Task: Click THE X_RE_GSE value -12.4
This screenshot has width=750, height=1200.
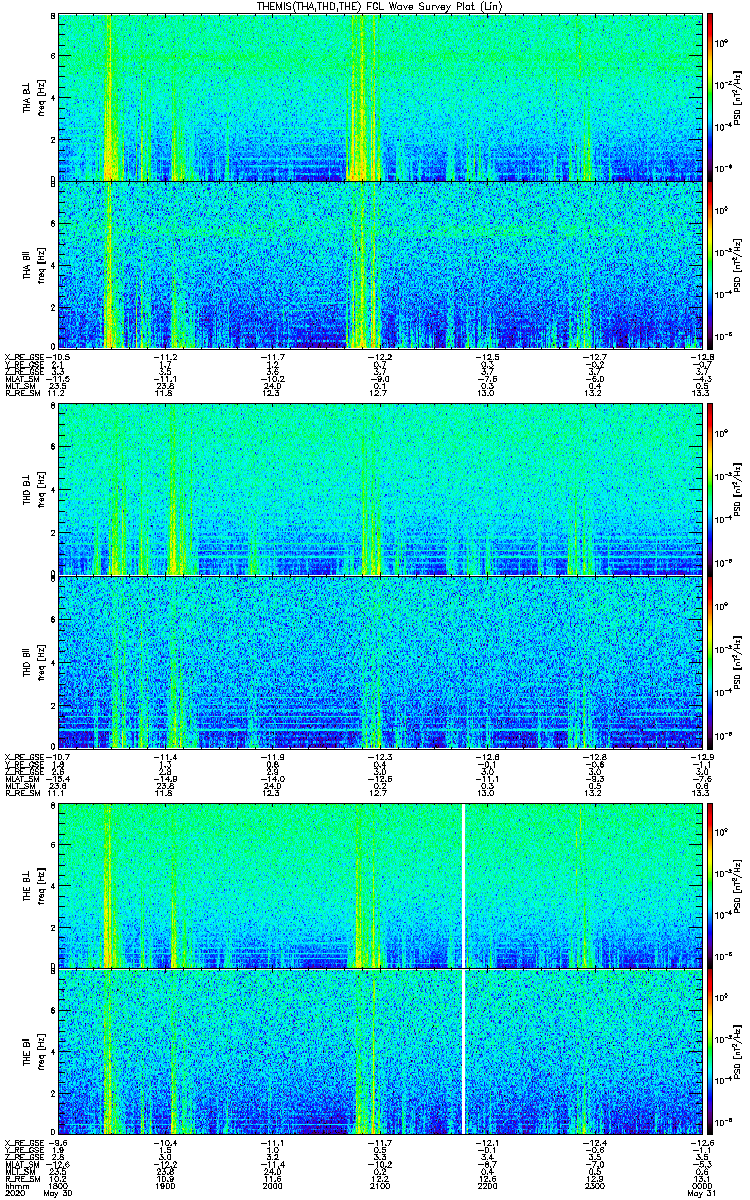Action: (593, 1142)
